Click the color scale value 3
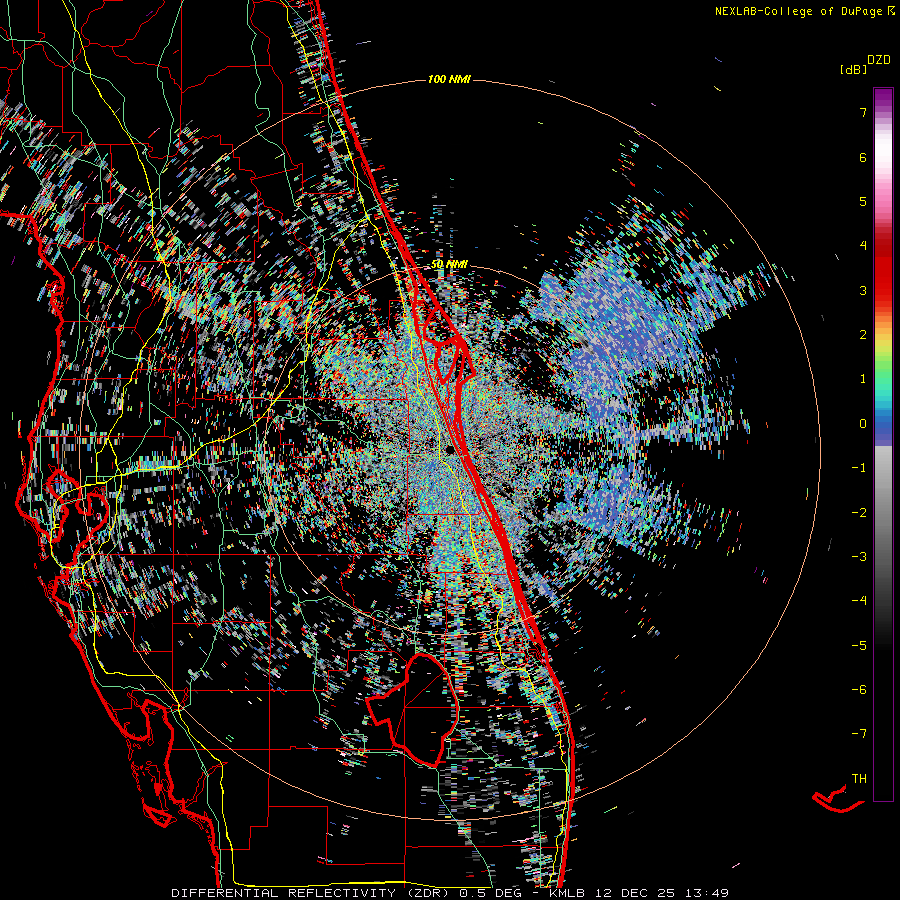The image size is (900, 900). (x=863, y=290)
